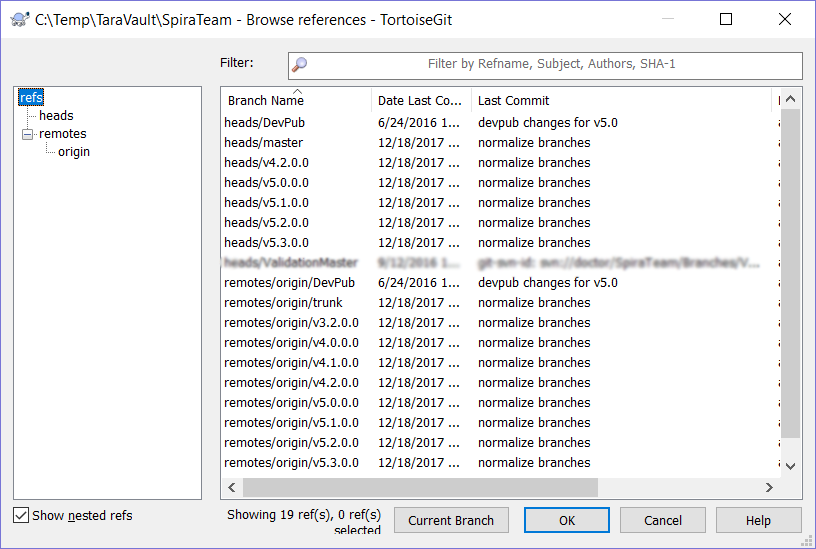Collapse the remotes tree node
The width and height of the screenshot is (816, 549).
(x=27, y=134)
